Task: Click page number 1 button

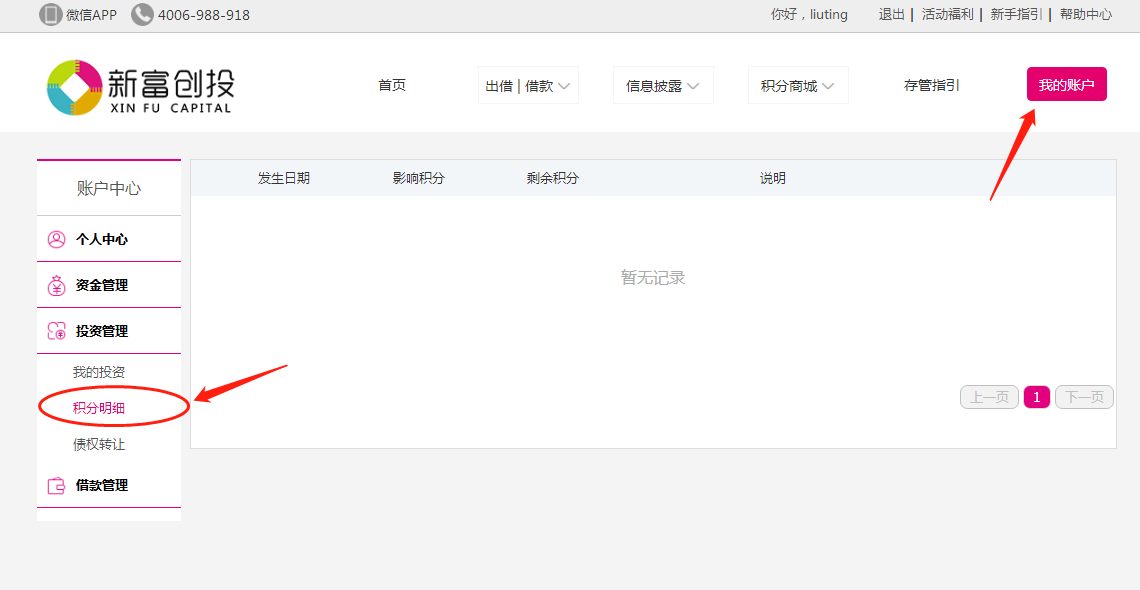Action: click(x=1037, y=397)
